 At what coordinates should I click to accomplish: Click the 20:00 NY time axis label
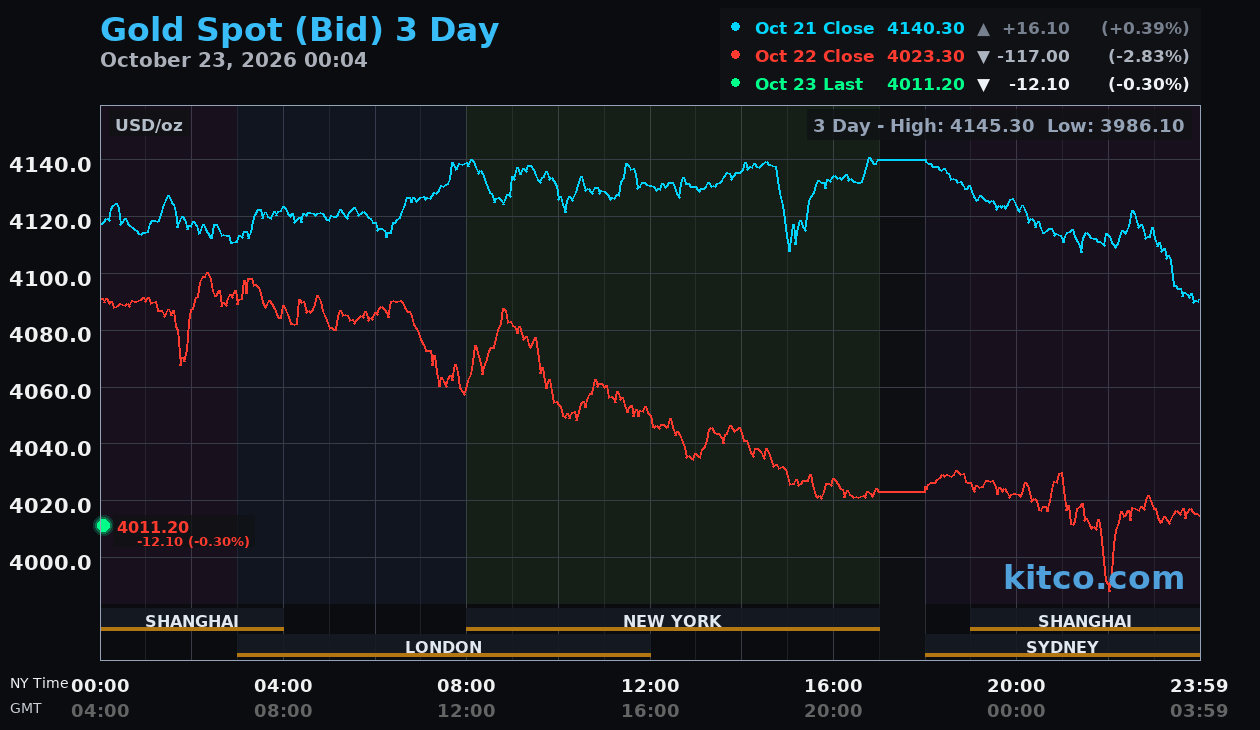(x=1016, y=686)
